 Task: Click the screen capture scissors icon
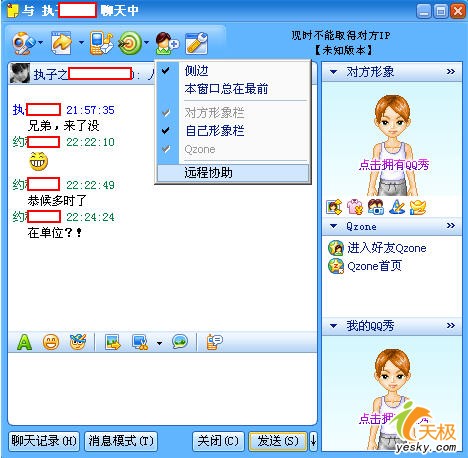click(x=140, y=342)
